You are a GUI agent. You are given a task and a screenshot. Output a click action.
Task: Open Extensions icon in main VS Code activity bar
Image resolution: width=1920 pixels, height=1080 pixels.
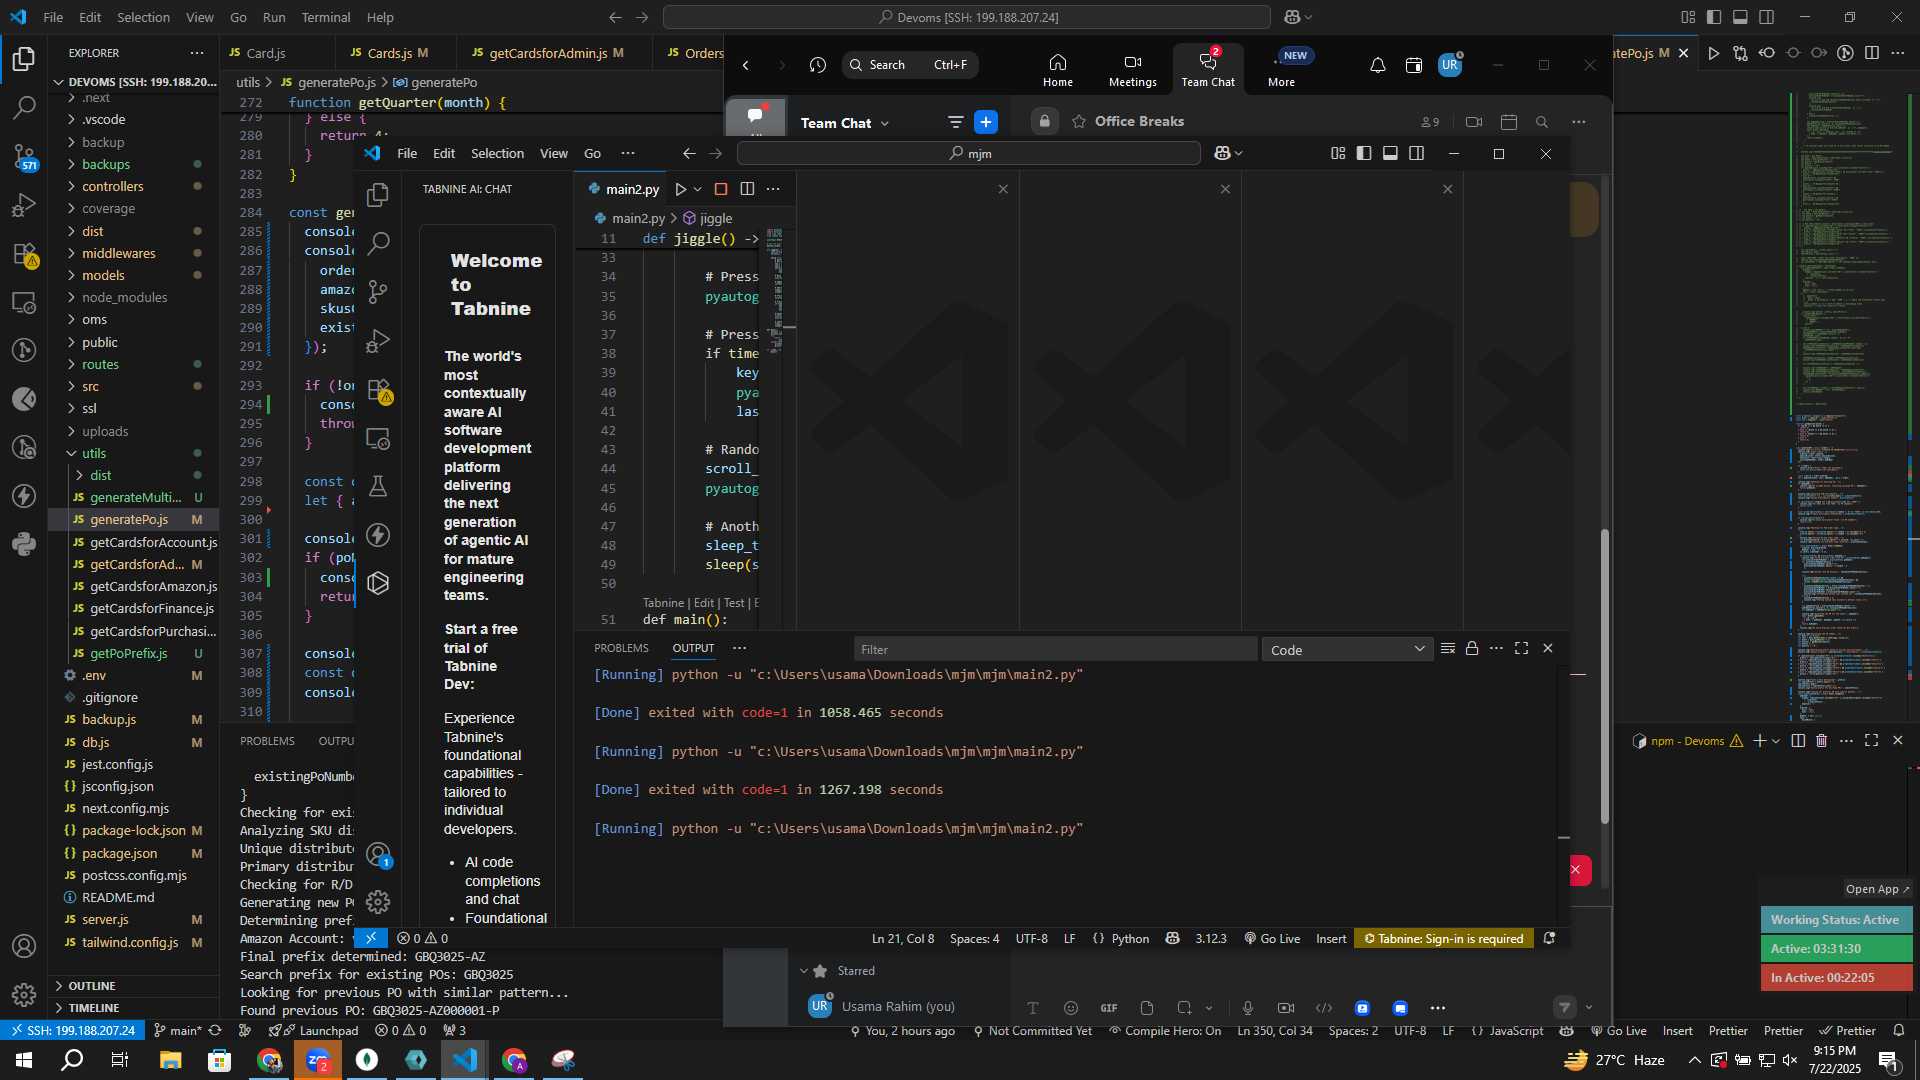point(24,254)
